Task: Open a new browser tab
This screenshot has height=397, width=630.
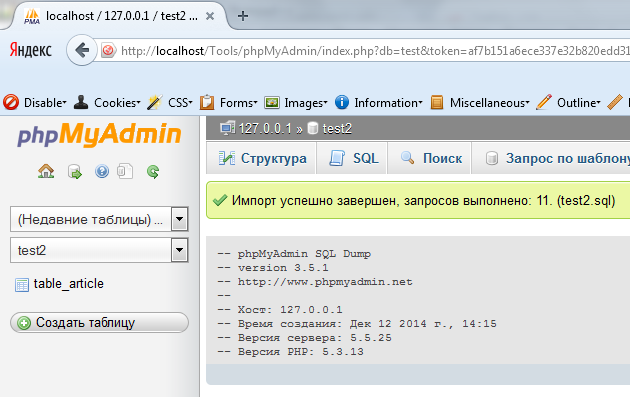Action: pyautogui.click(x=243, y=16)
